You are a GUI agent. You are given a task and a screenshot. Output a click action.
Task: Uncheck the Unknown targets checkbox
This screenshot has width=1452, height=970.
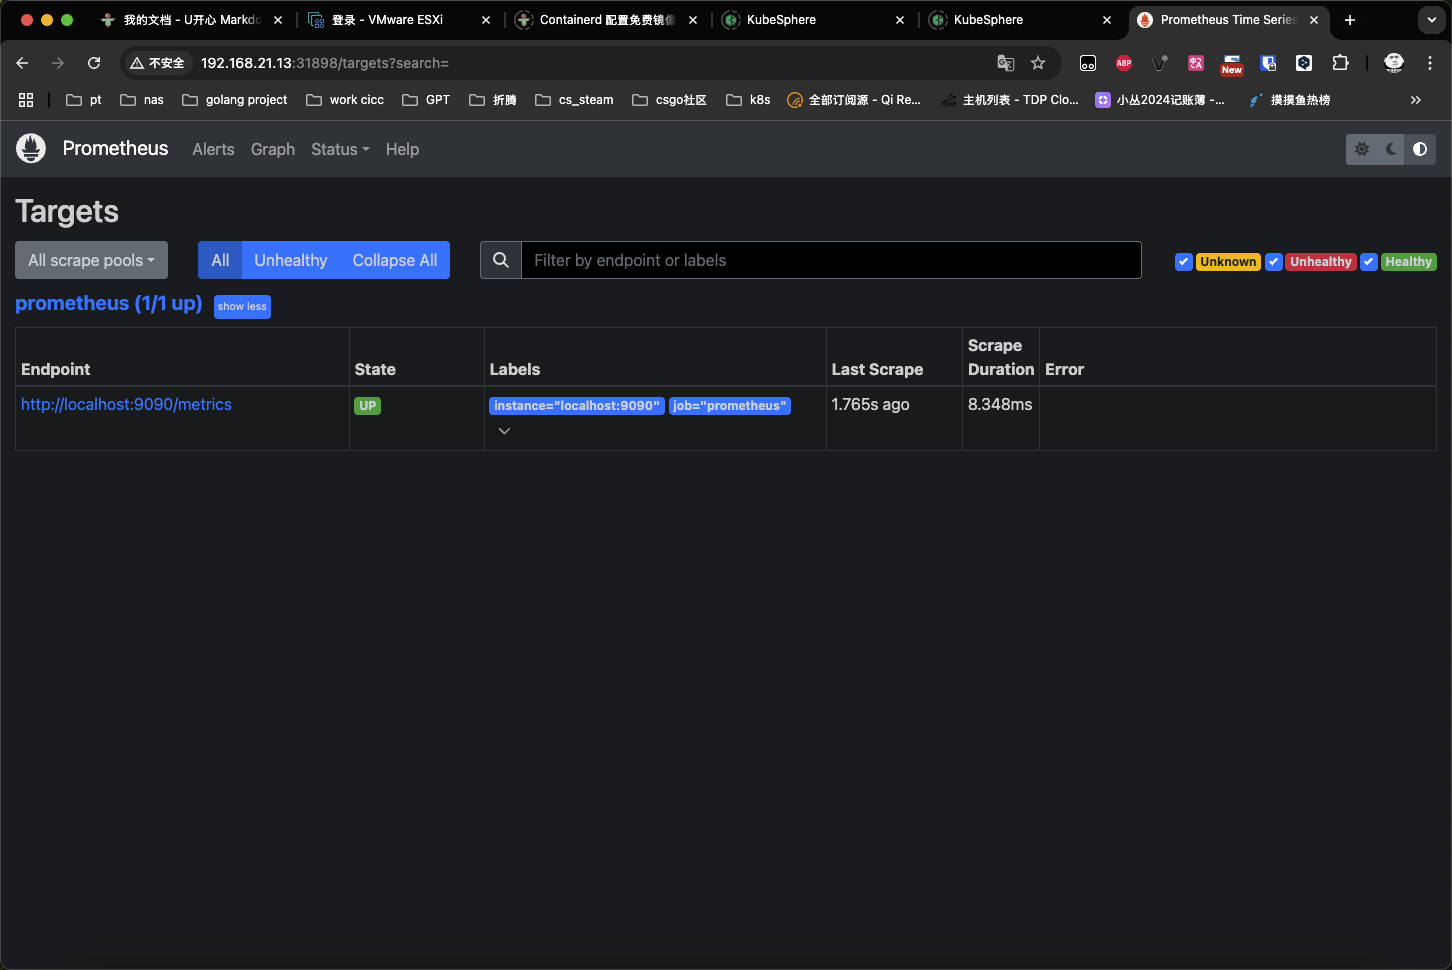pyautogui.click(x=1184, y=261)
